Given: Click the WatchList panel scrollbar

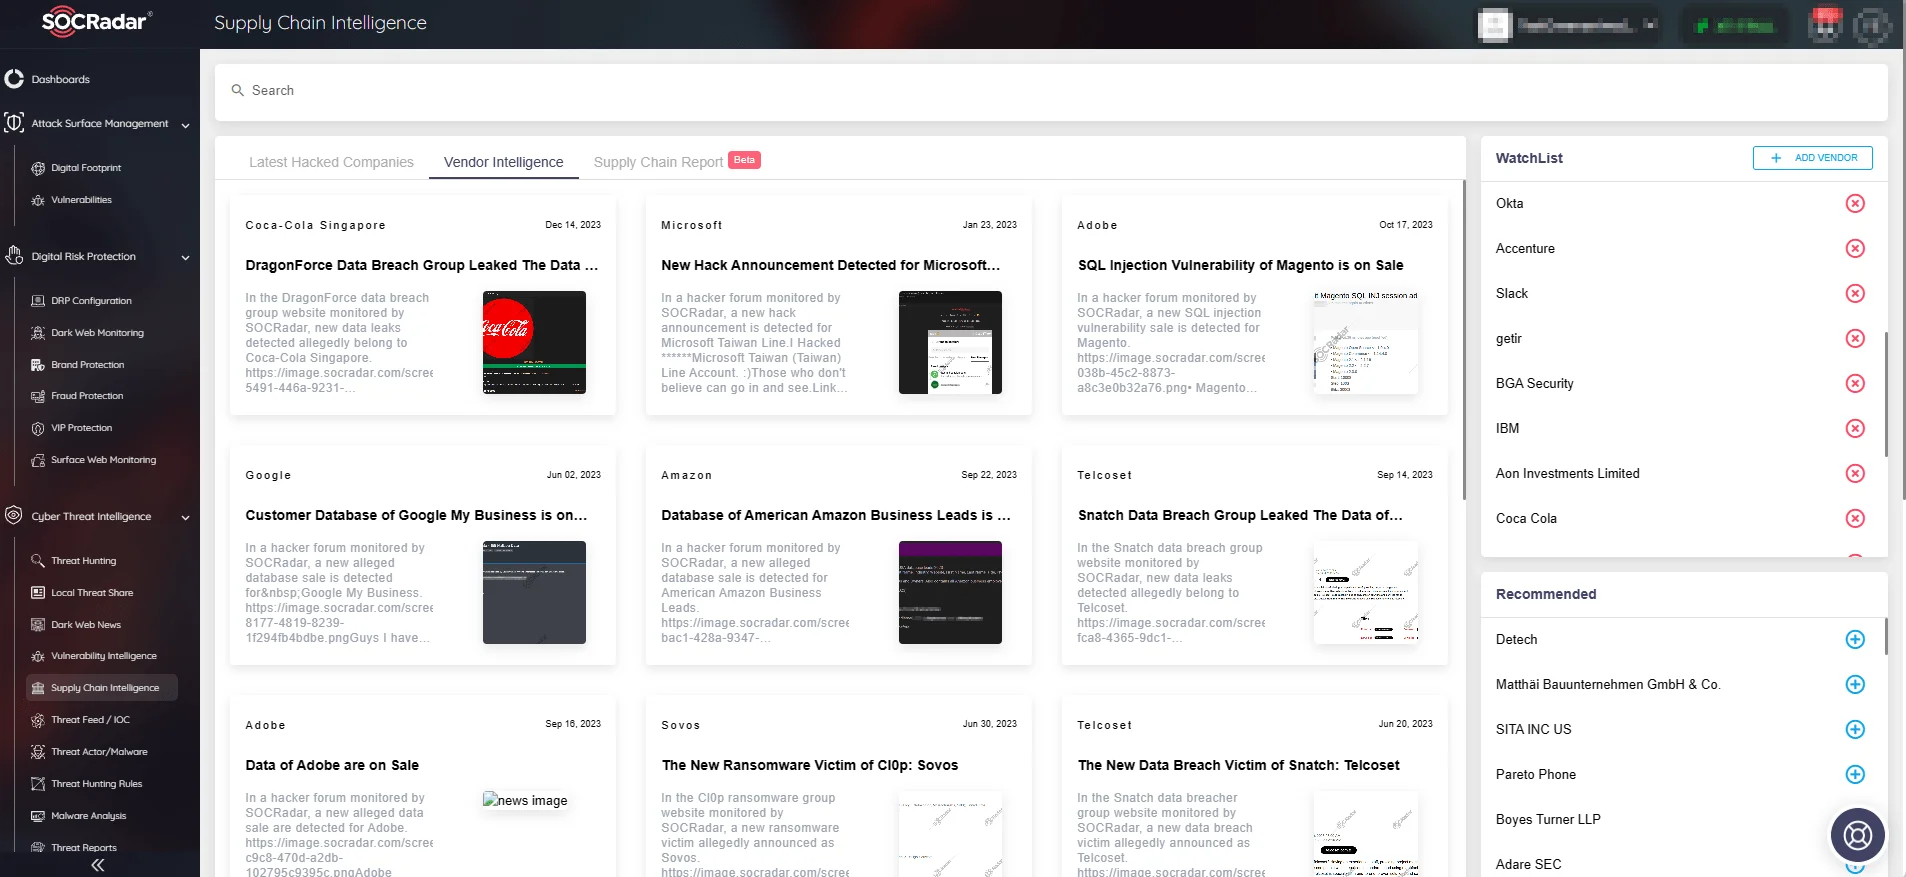Looking at the screenshot, I should pos(1886,394).
